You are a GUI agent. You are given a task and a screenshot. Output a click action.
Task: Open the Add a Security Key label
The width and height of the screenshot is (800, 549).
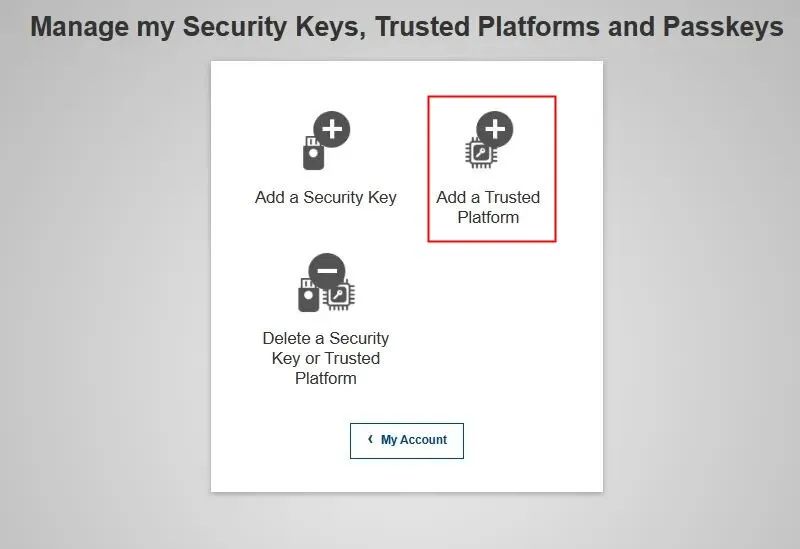pos(326,197)
